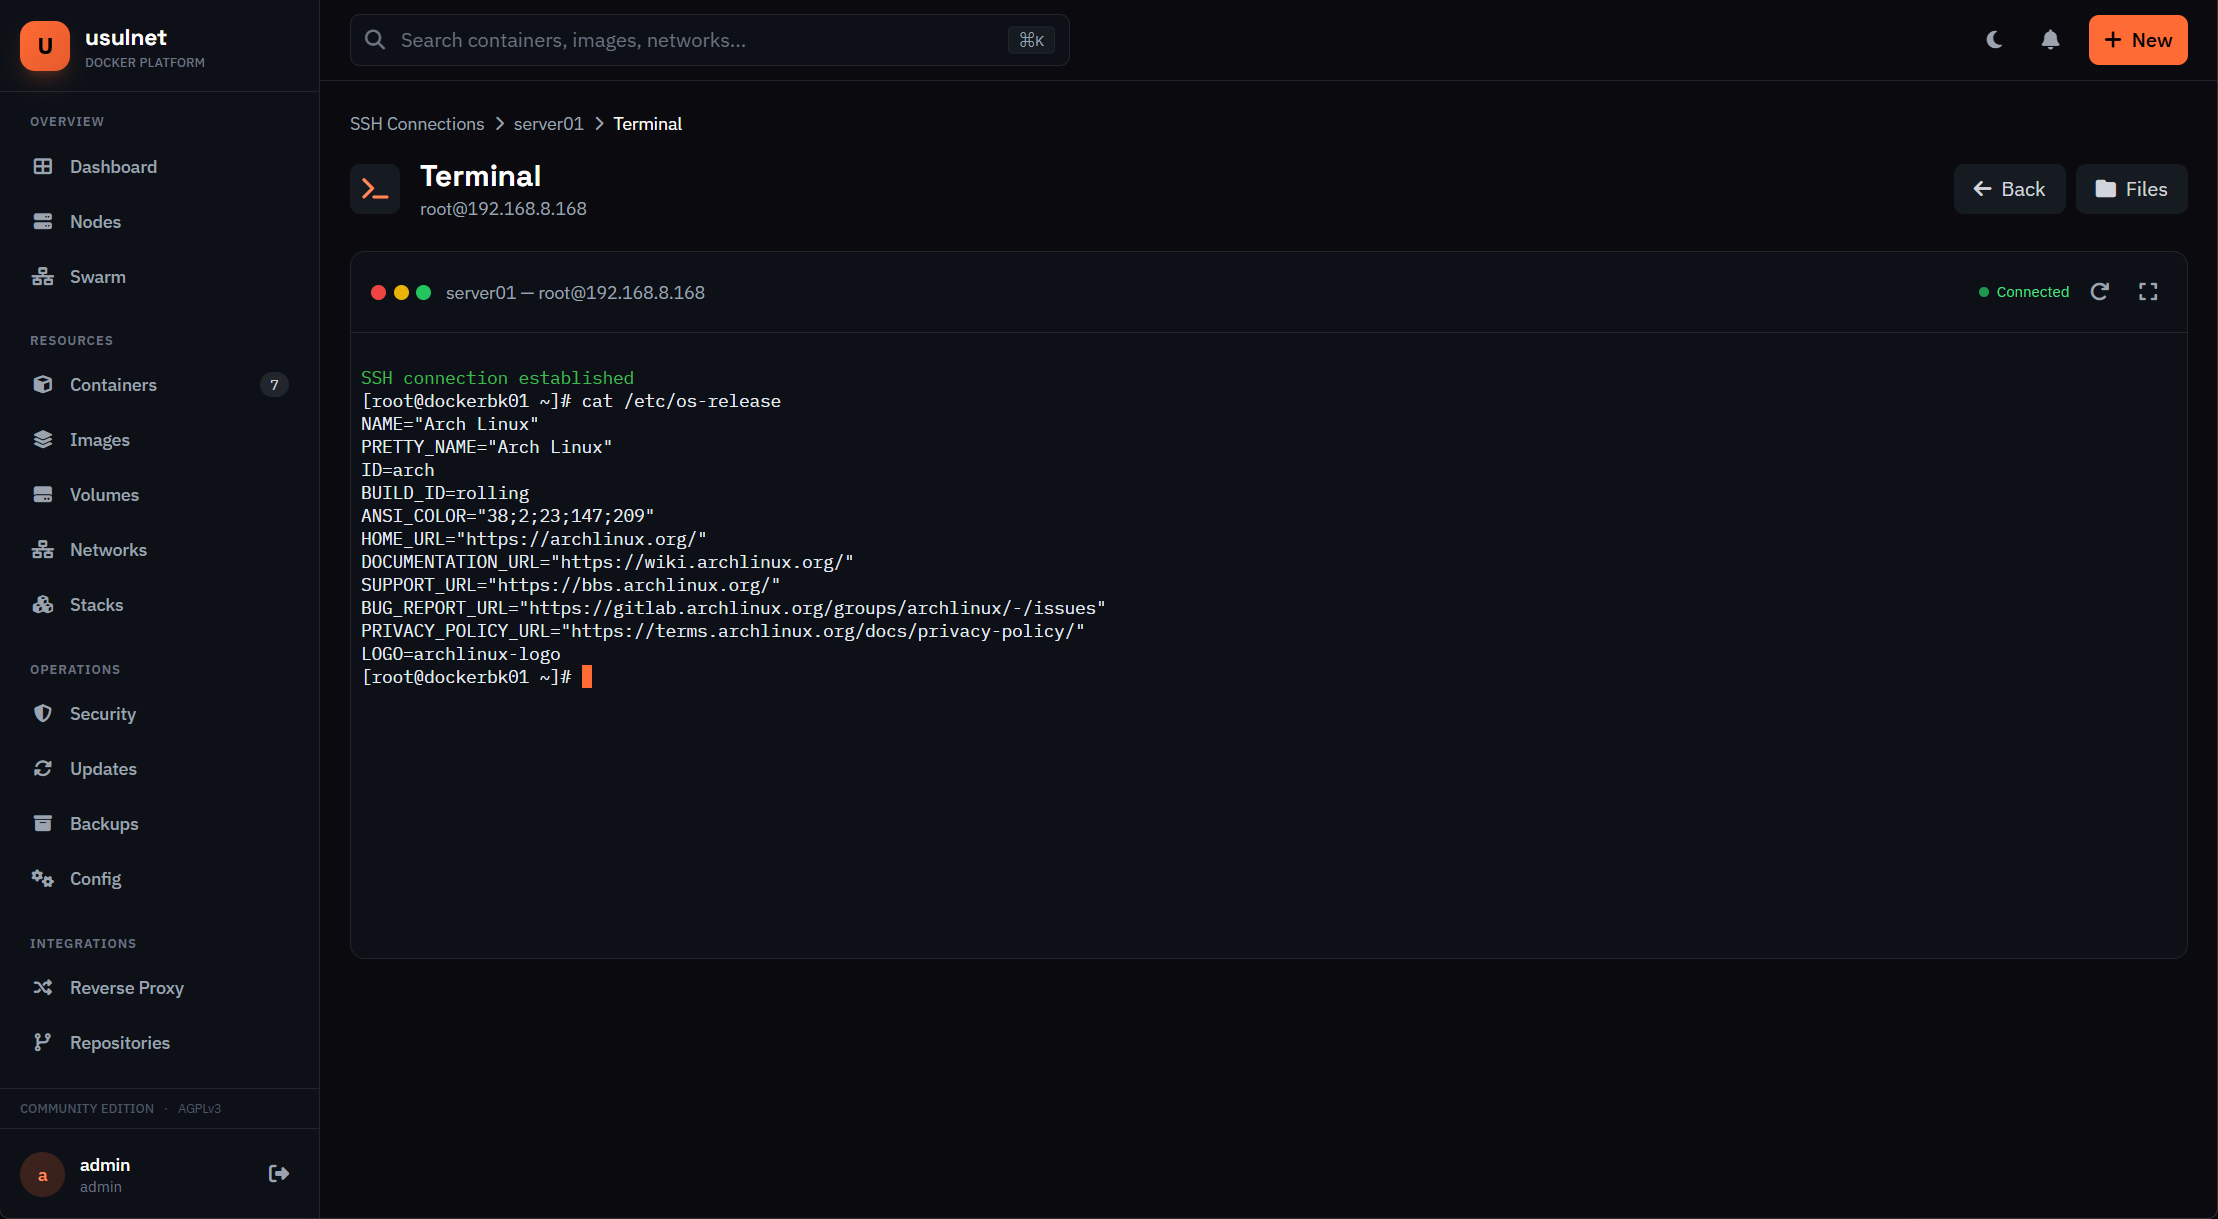2218x1219 pixels.
Task: Open the Stacks section
Action: click(x=95, y=604)
